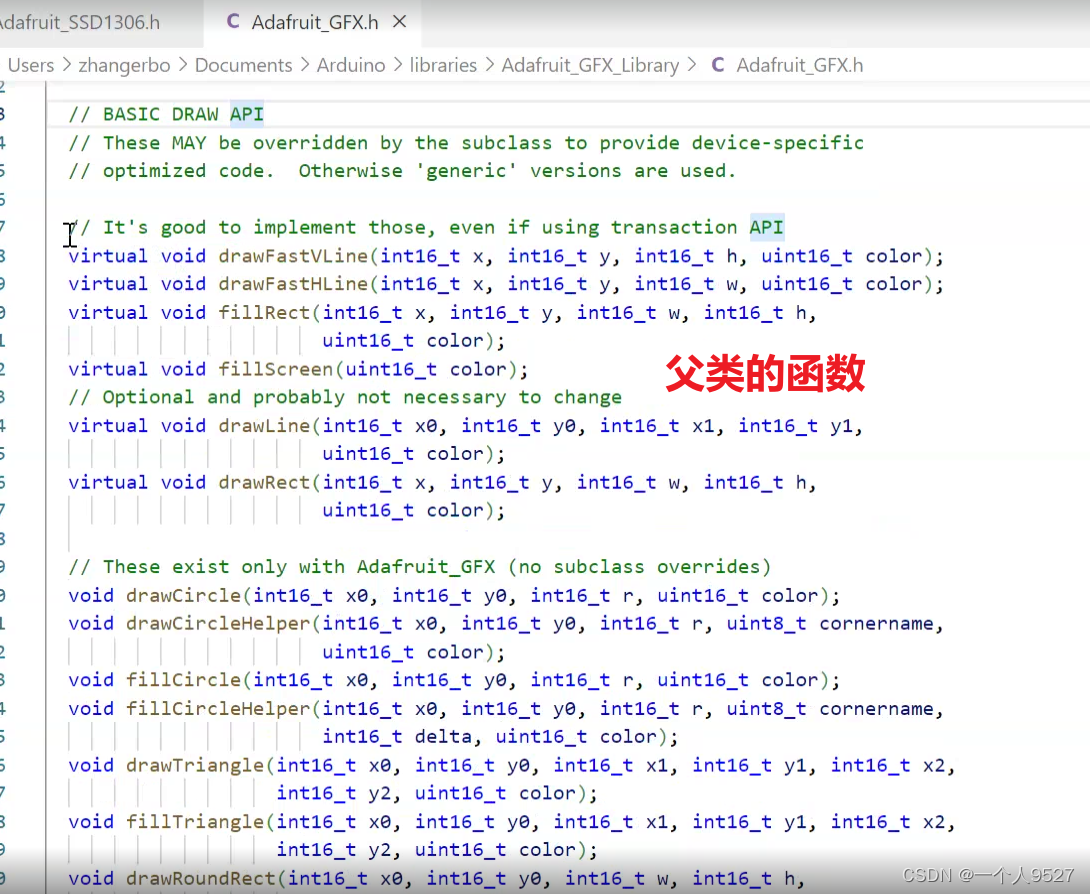The height and width of the screenshot is (894, 1090).
Task: Open the Documents breadcrumb segment
Action: click(243, 65)
